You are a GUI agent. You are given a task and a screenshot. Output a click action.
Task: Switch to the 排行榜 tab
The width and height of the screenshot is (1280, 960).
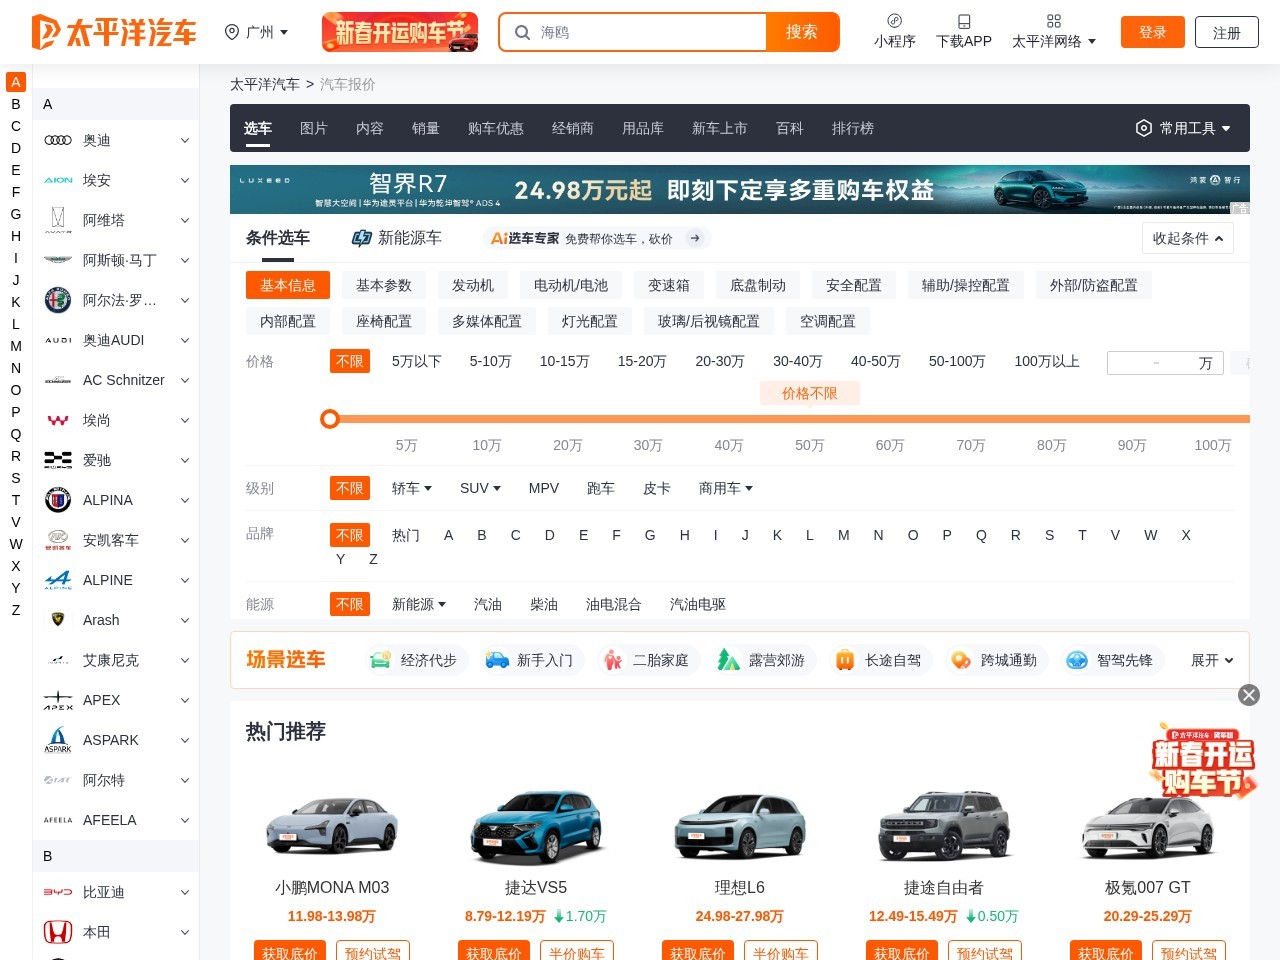pyautogui.click(x=852, y=128)
